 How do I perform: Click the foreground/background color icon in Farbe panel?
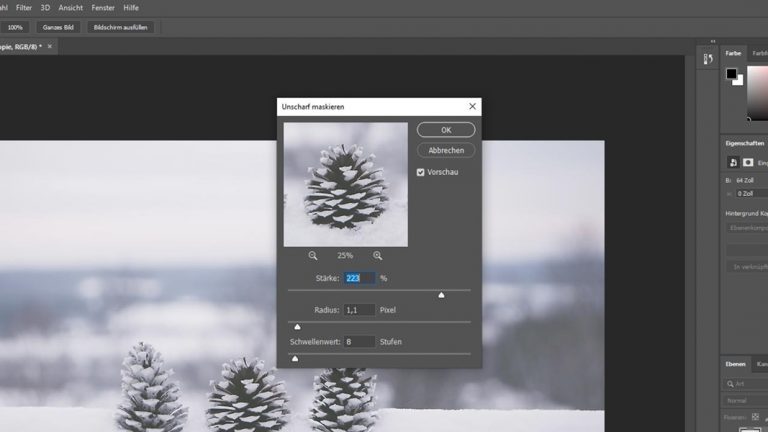(734, 76)
